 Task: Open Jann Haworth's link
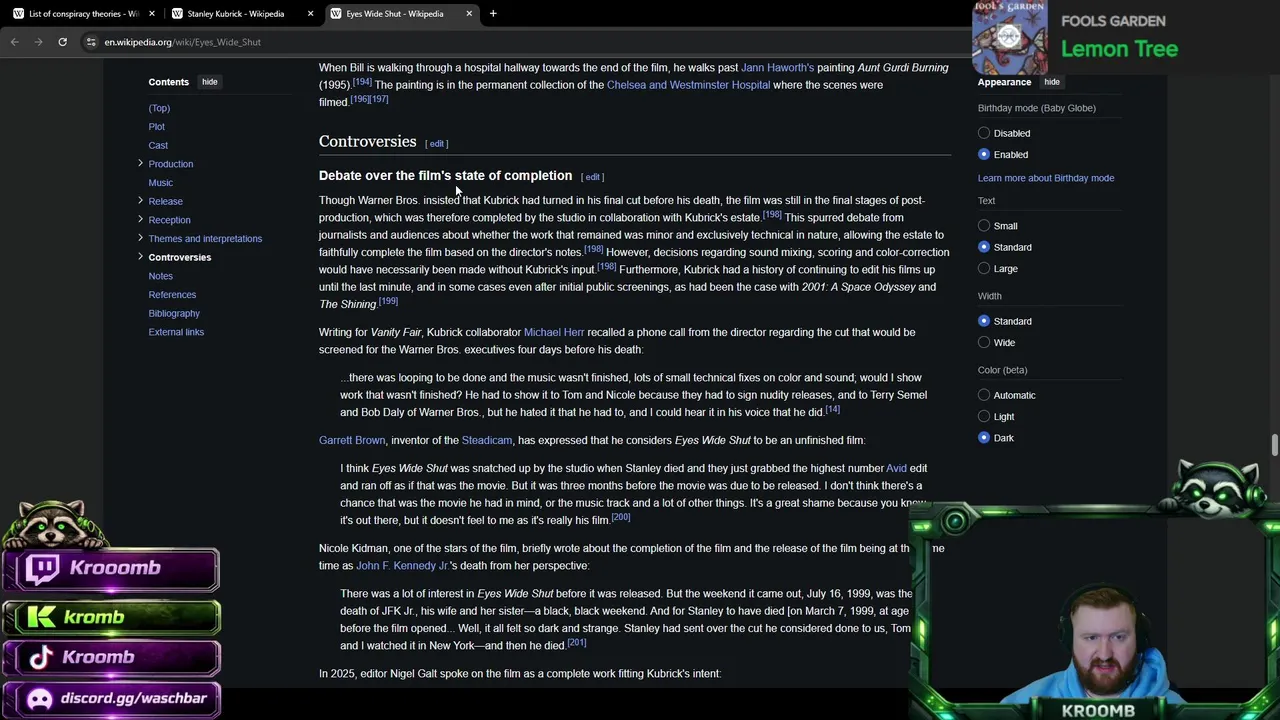(777, 67)
